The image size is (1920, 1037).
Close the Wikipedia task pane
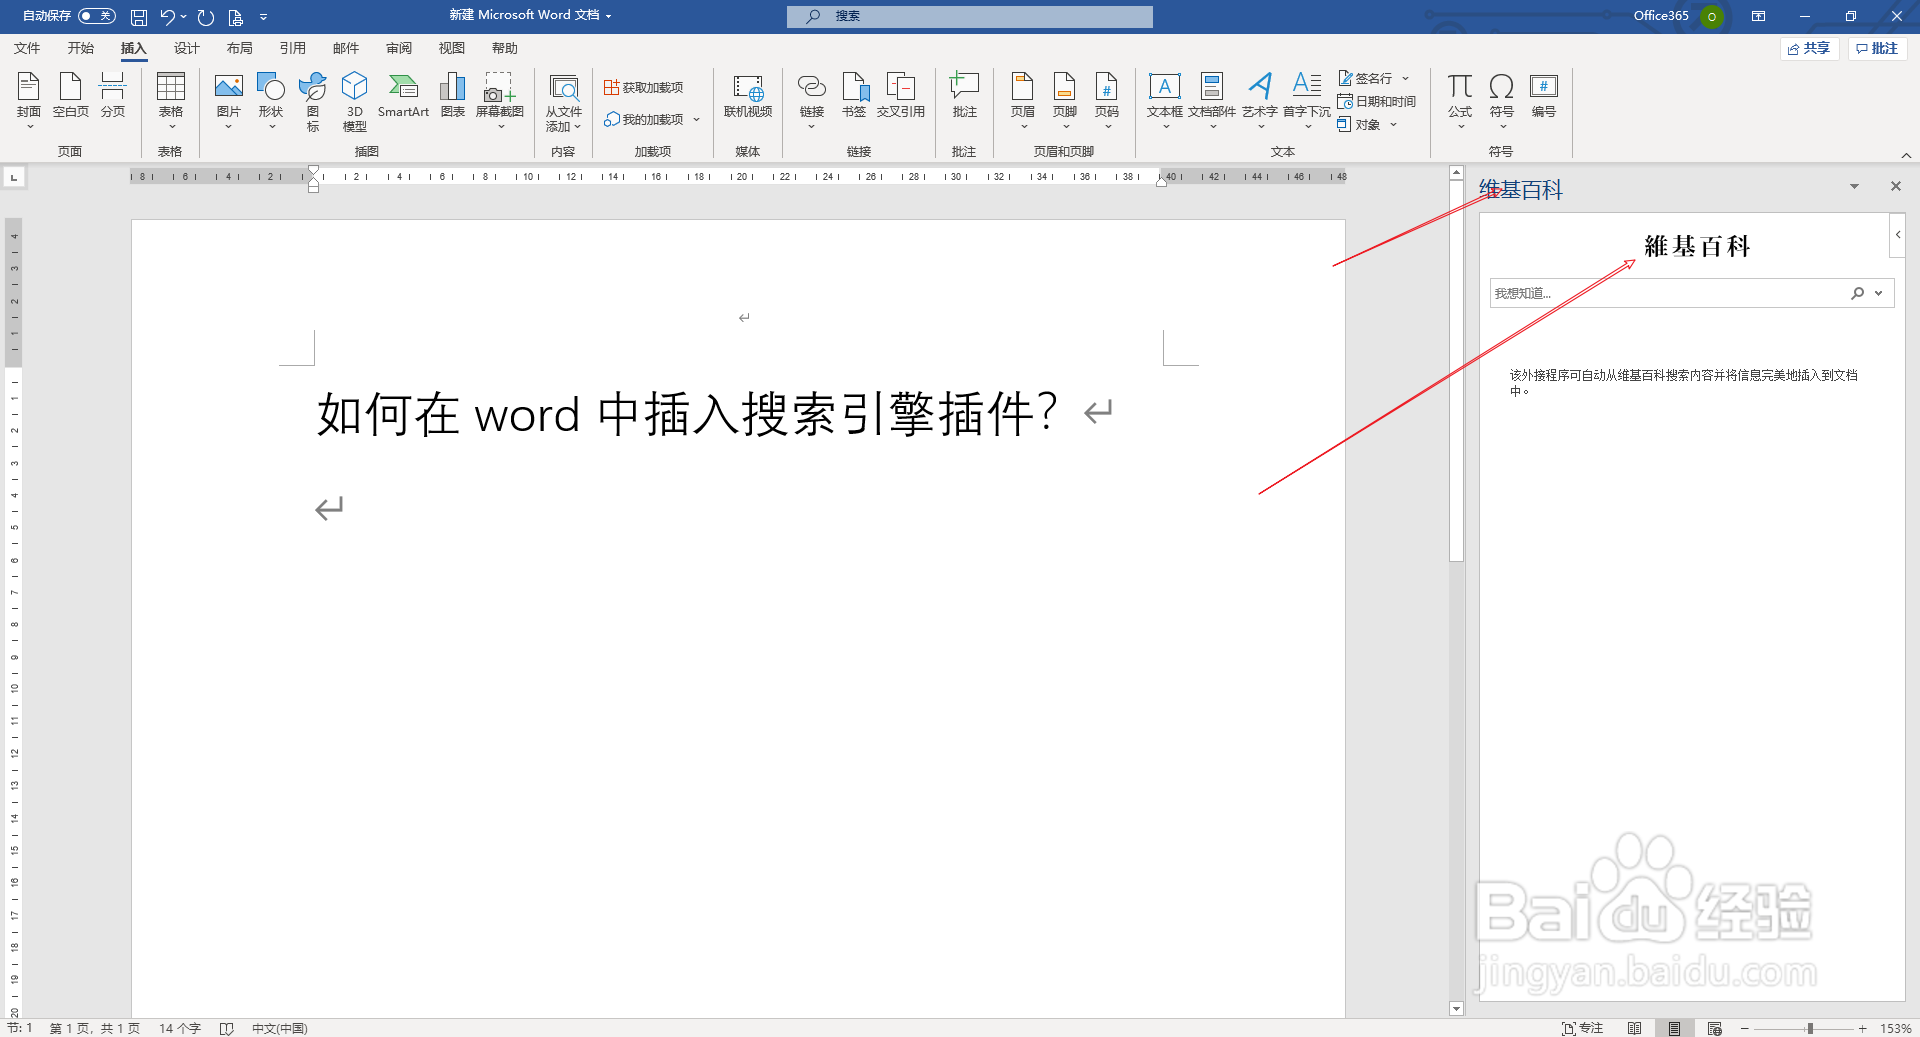1895,187
